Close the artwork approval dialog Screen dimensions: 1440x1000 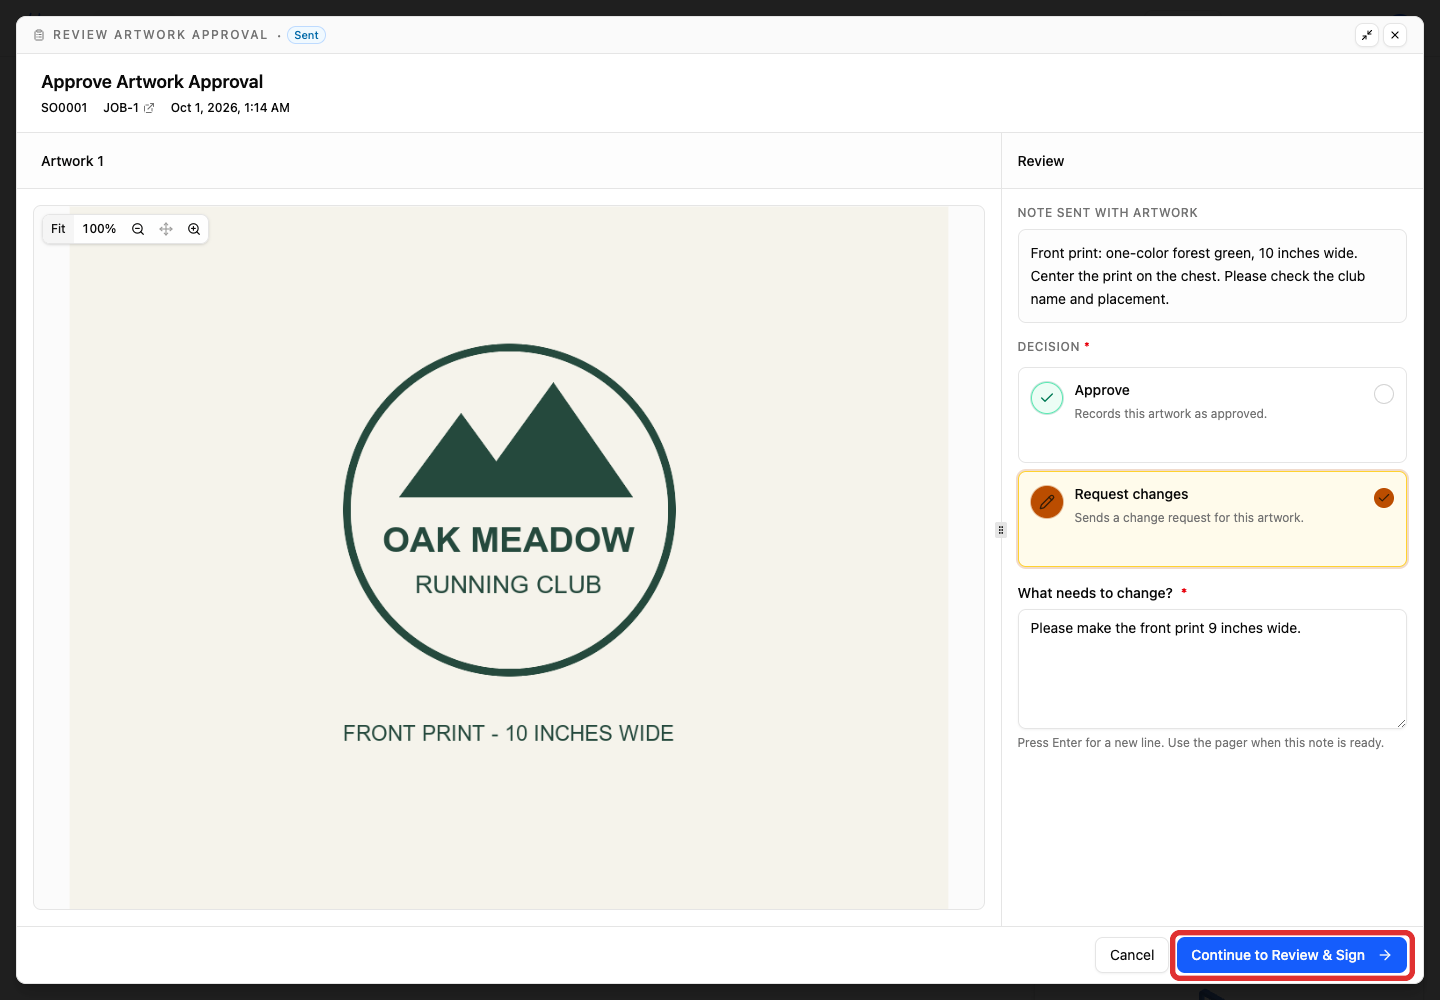point(1395,35)
